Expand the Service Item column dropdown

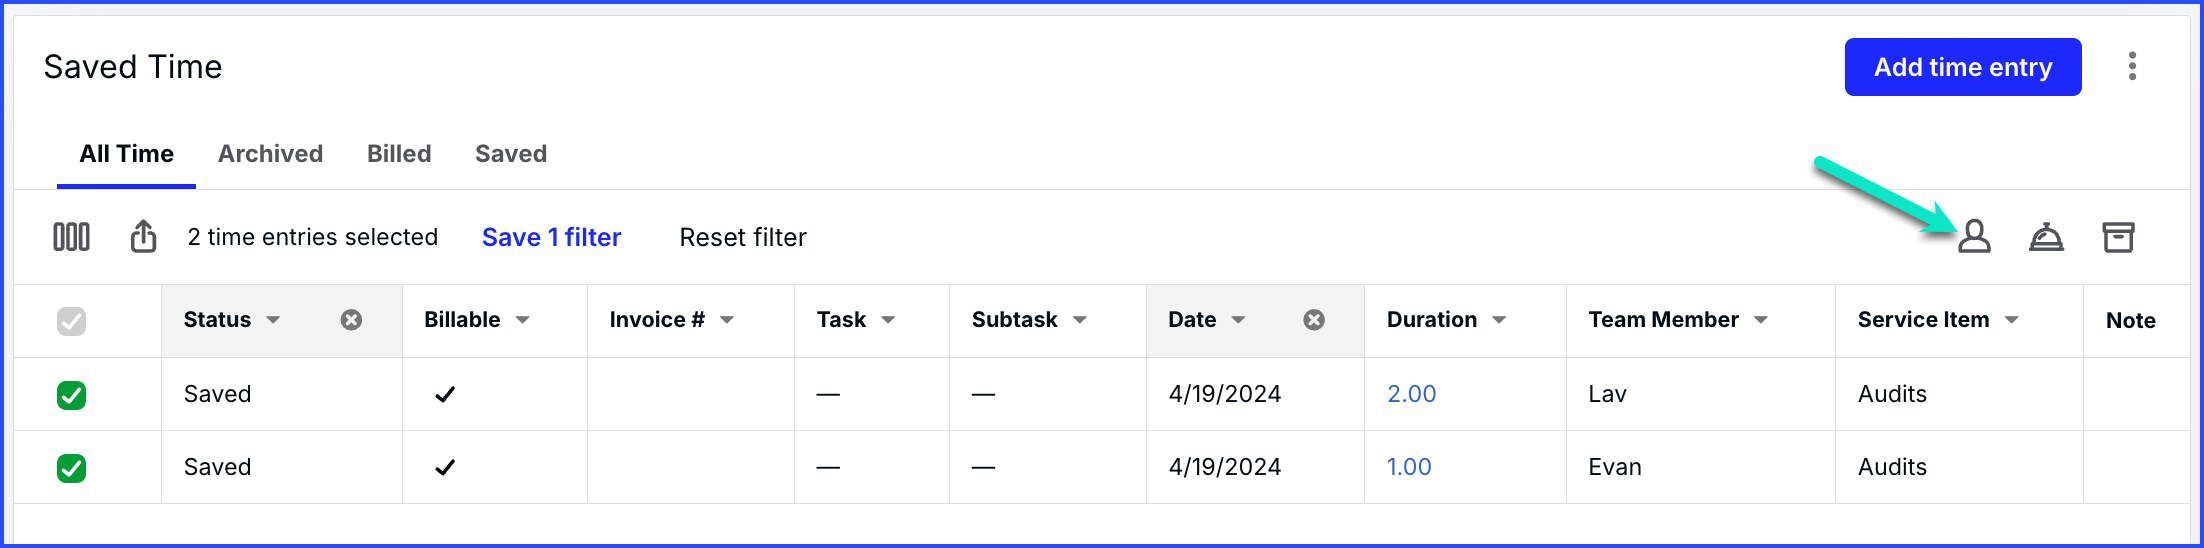2012,320
